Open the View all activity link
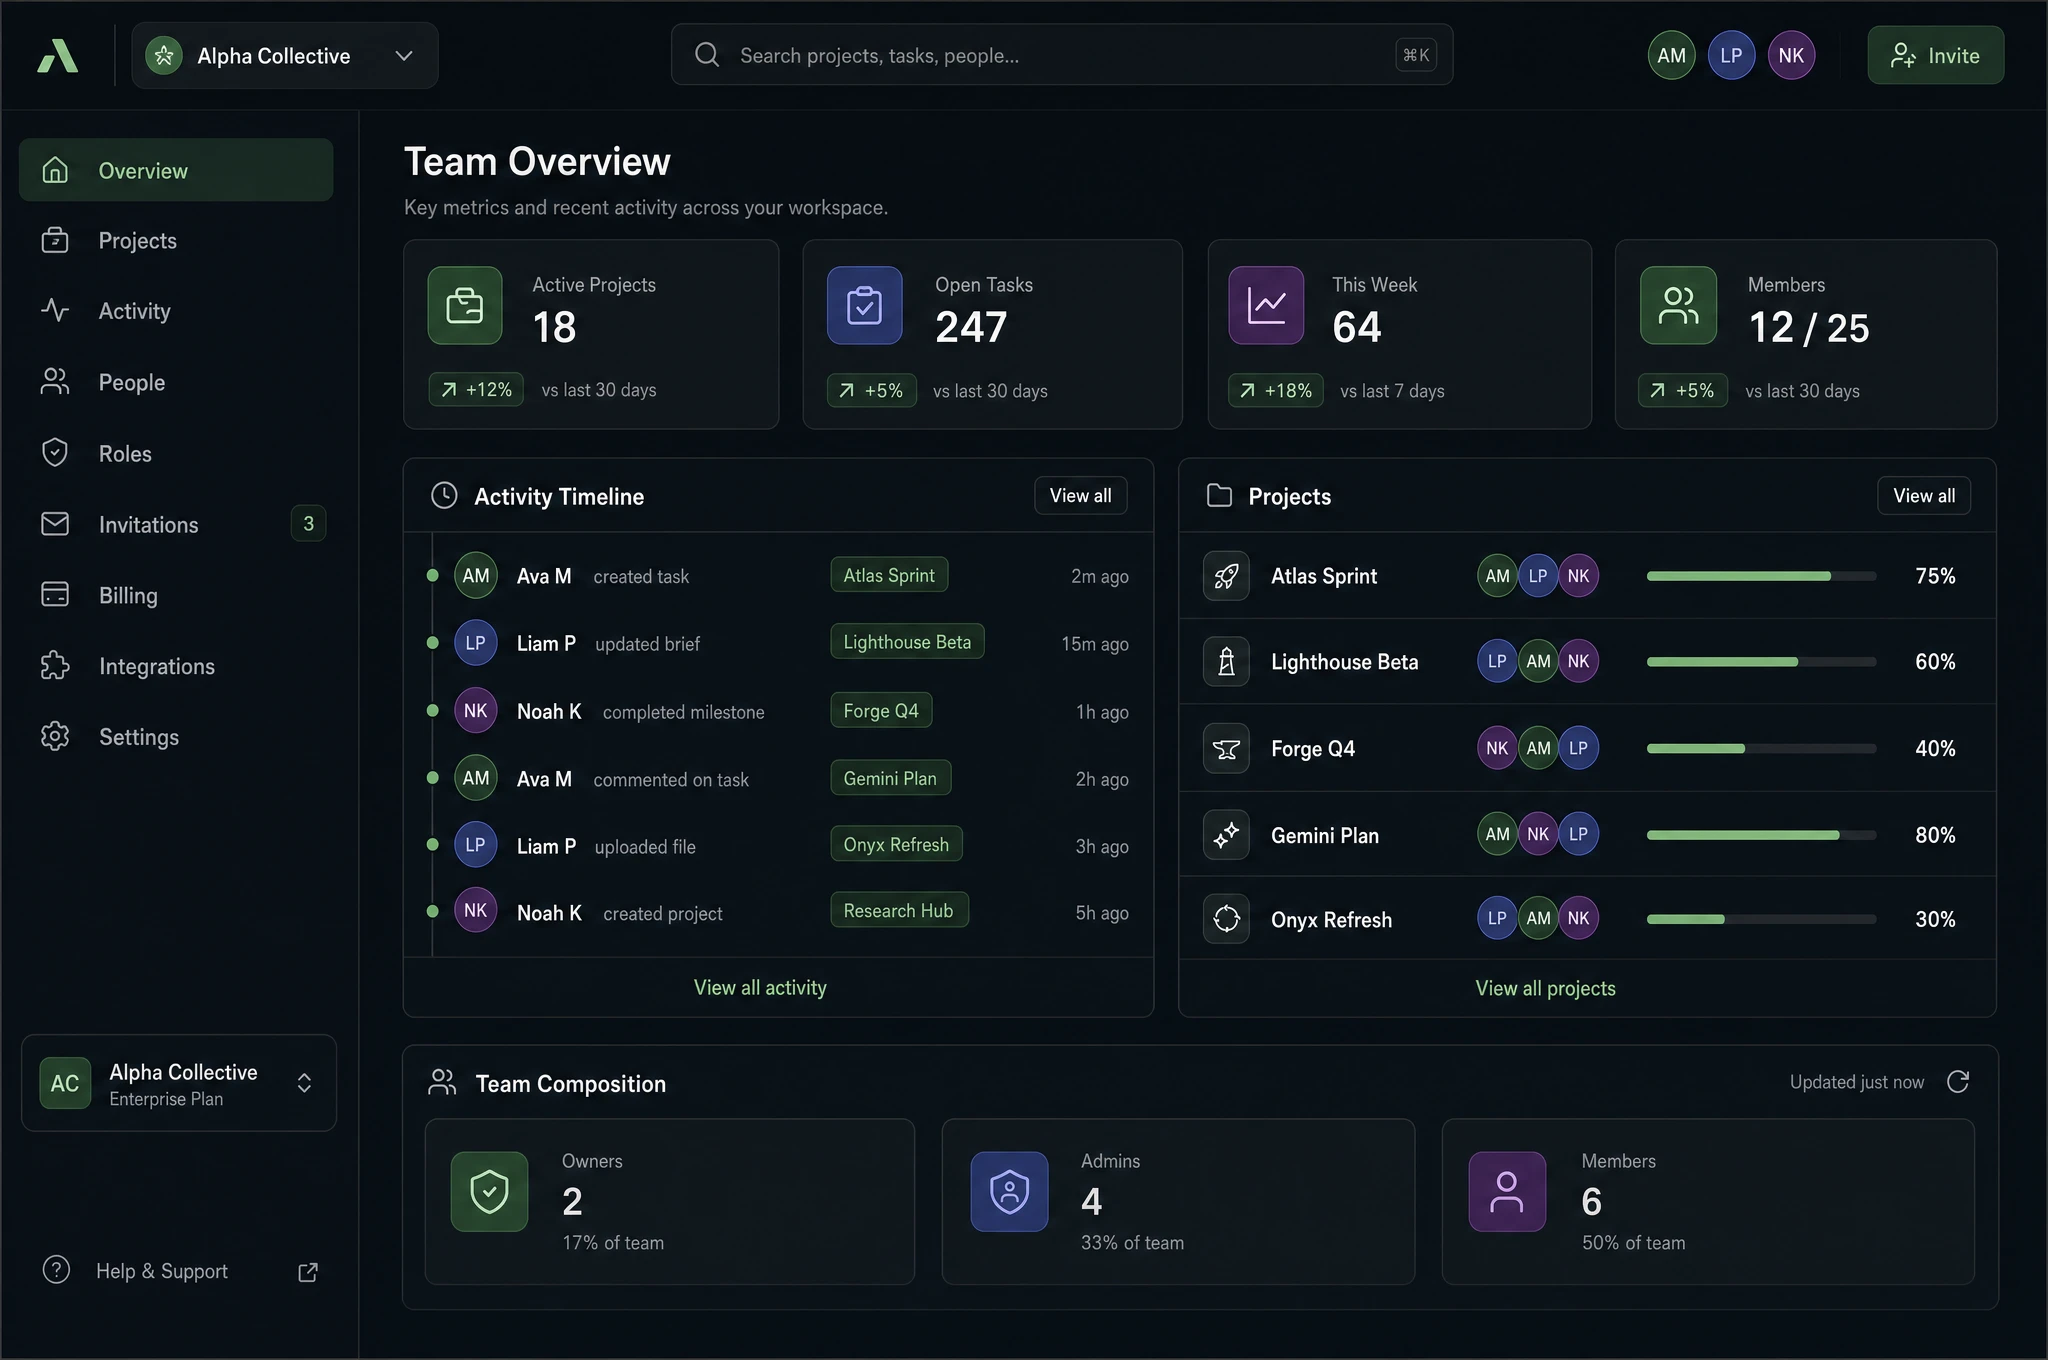Screen dimensions: 2048x1360 [x=760, y=988]
